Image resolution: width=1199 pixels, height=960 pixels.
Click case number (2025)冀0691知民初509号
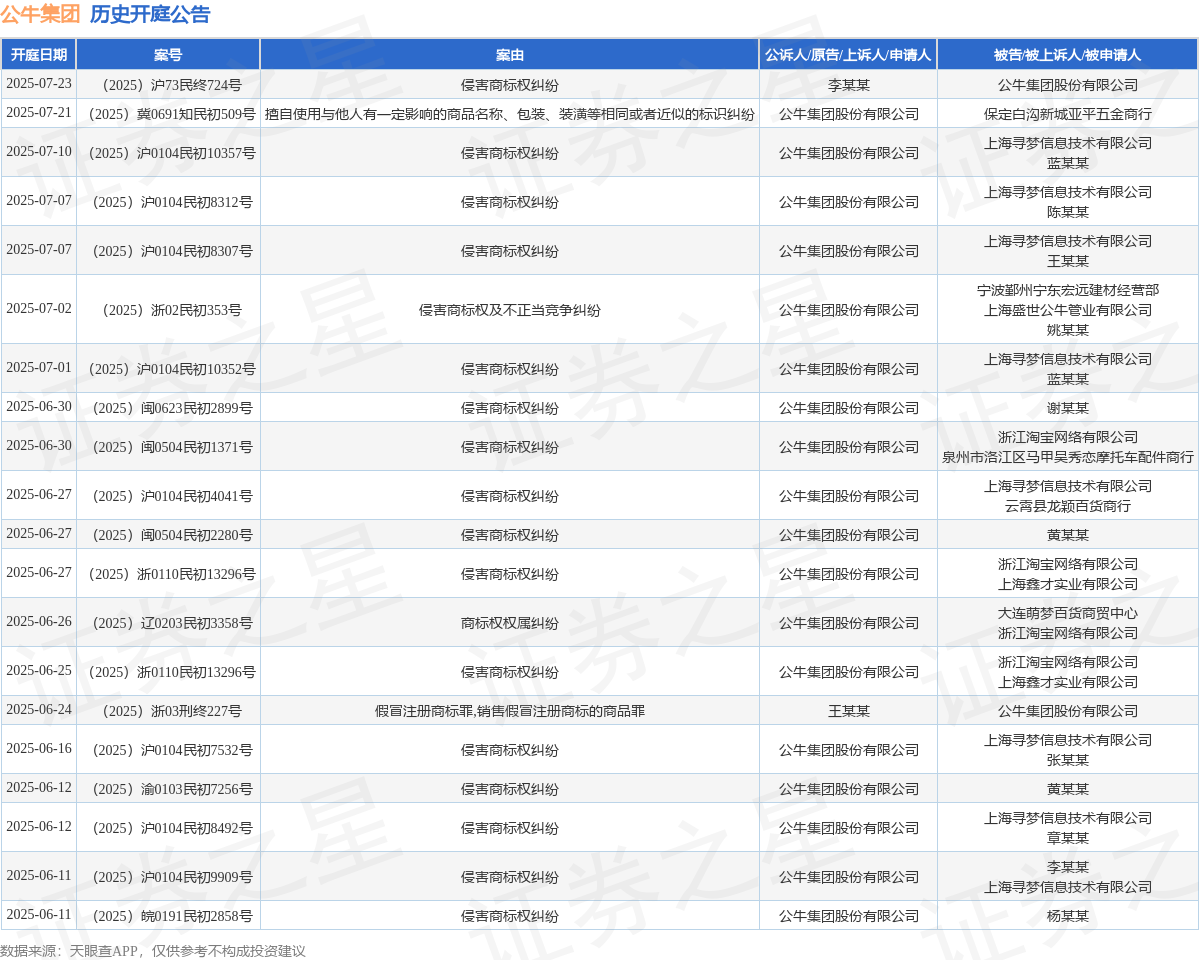pos(168,114)
